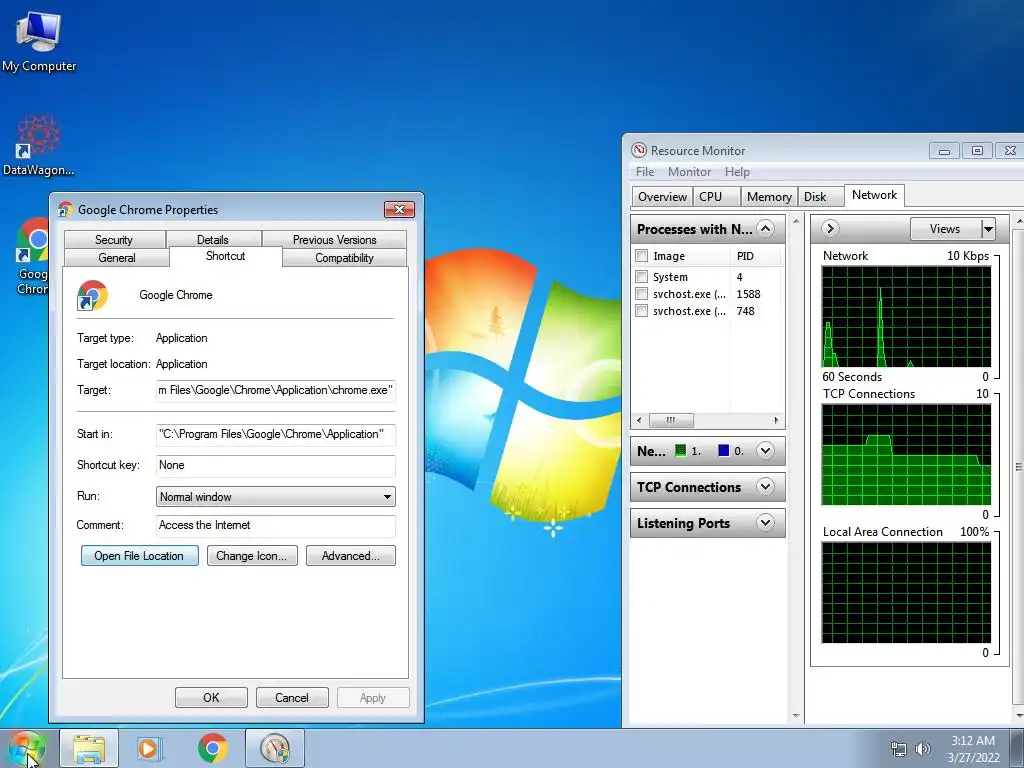Open the DataWagon desktop shortcut
The height and width of the screenshot is (768, 1024).
pyautogui.click(x=39, y=146)
